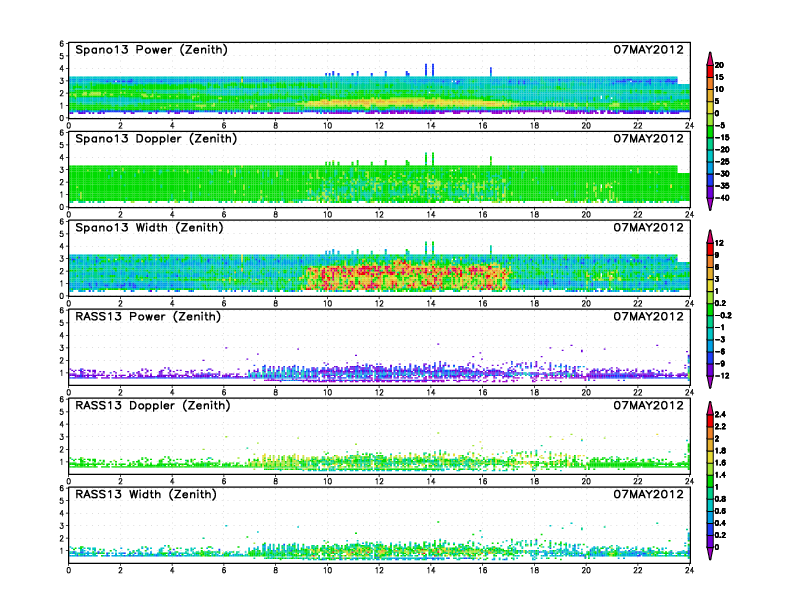Click the pink top arrow of the top color bar
Viewport: 792px width, 612px height.
pyautogui.click(x=710, y=59)
